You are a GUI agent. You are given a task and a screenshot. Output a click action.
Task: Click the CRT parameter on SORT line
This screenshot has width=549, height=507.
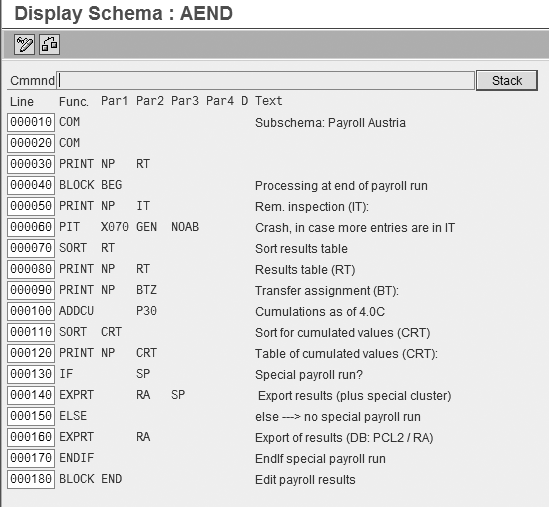[x=111, y=332]
